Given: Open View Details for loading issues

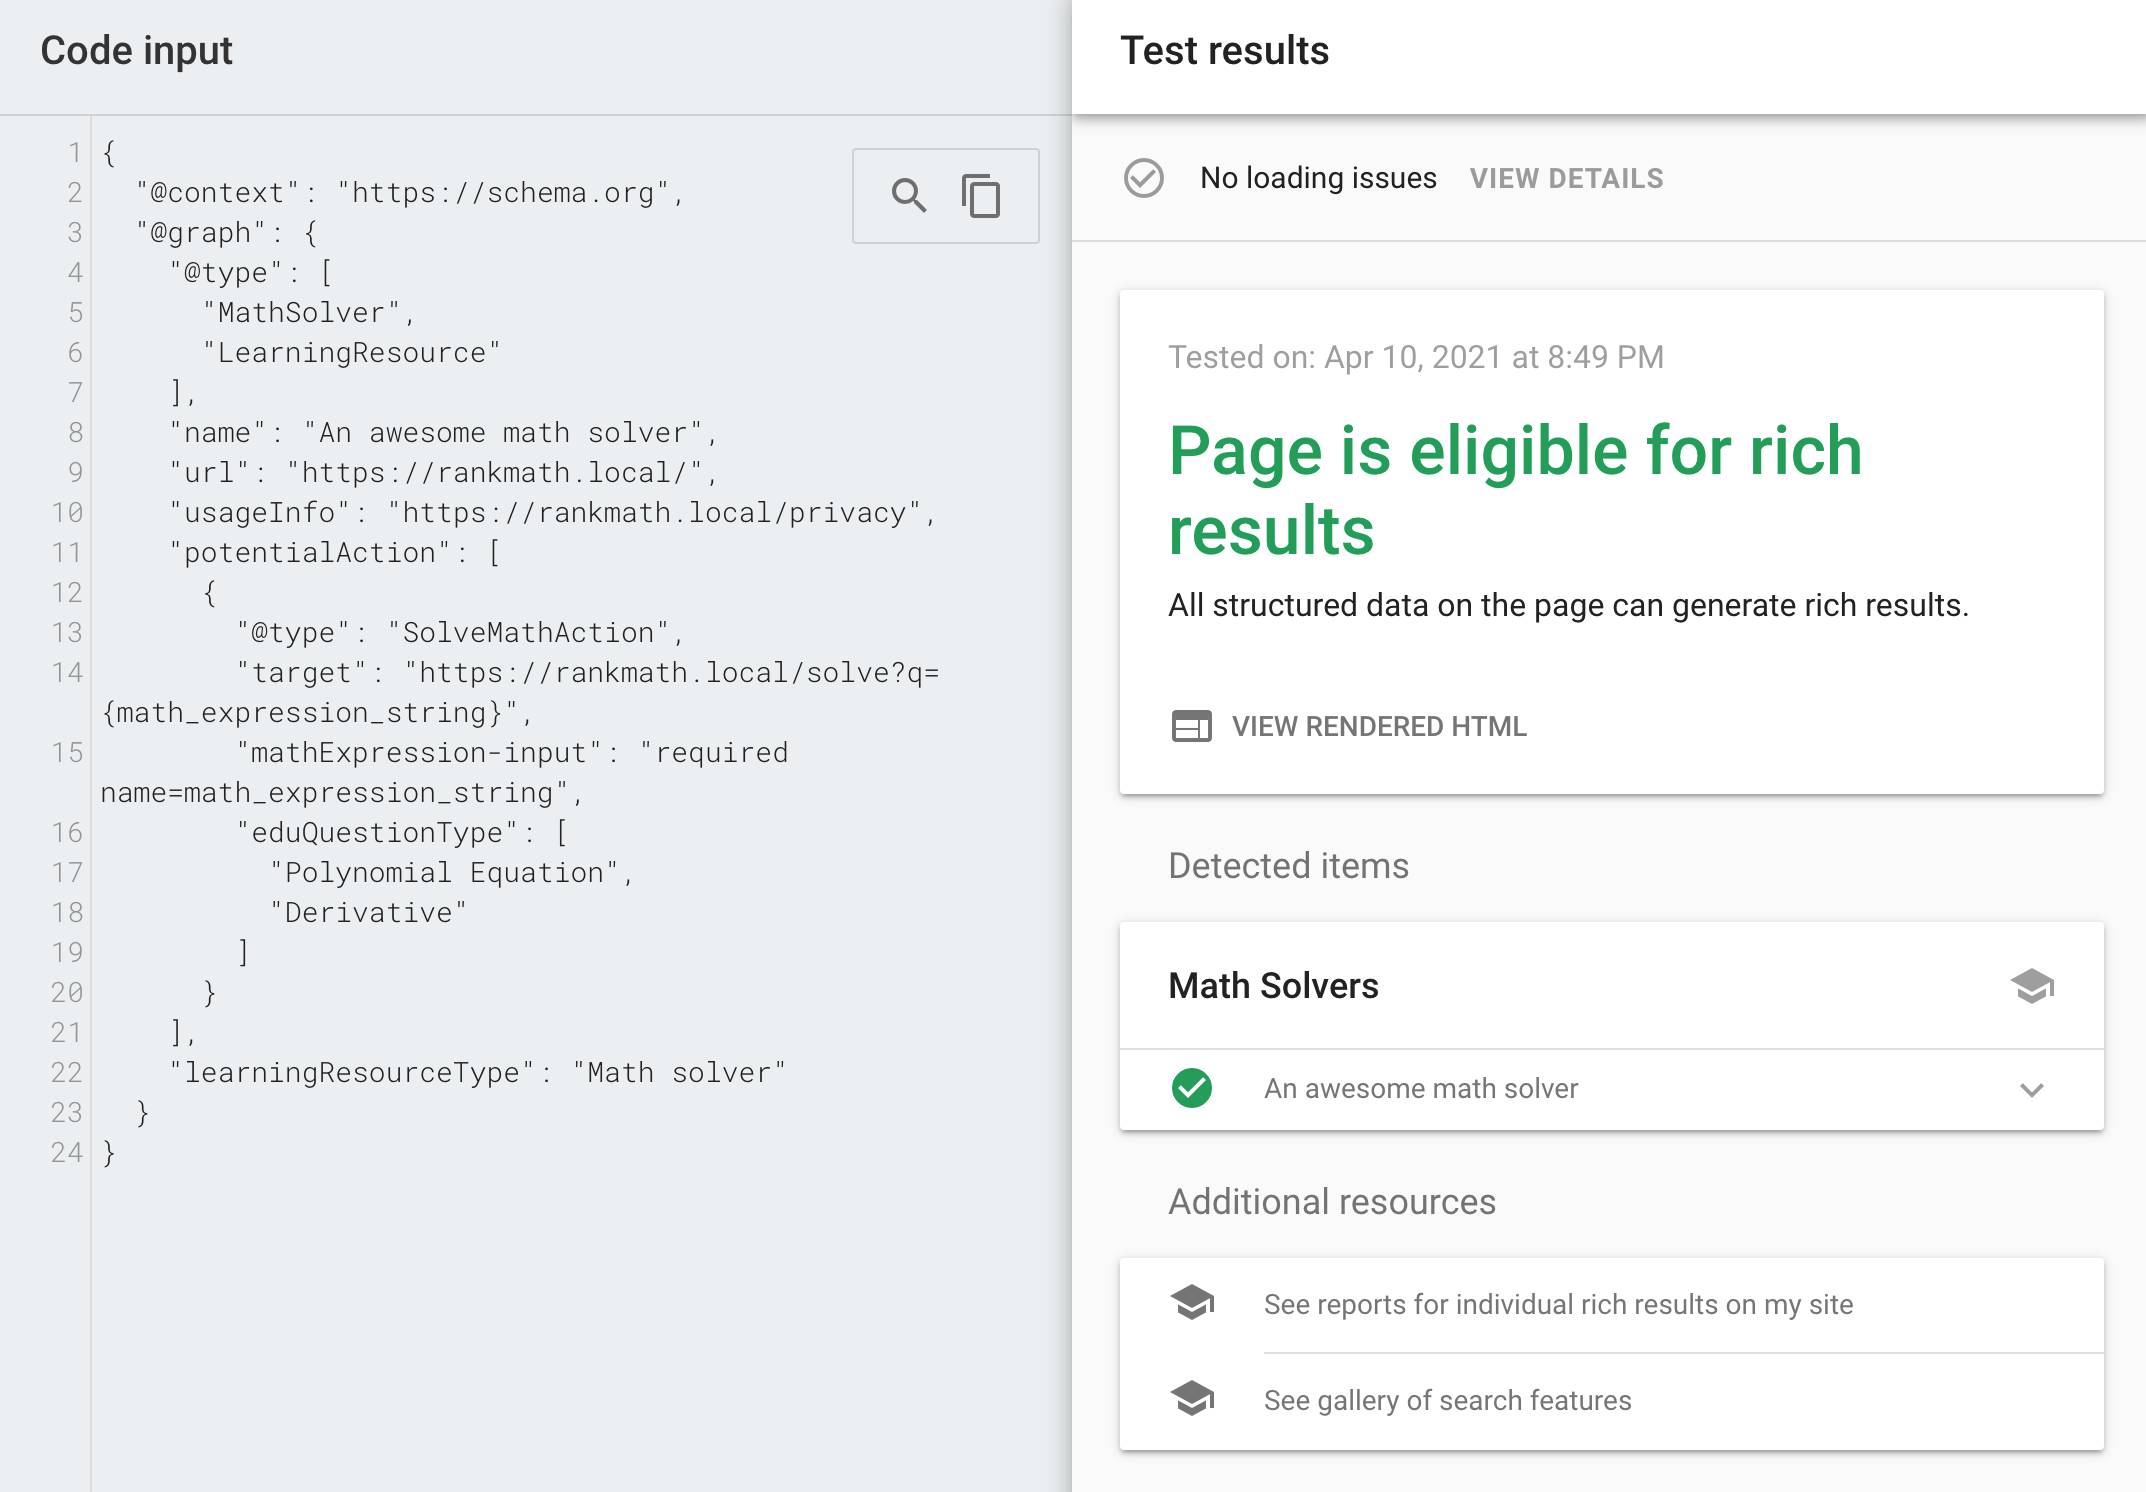Looking at the screenshot, I should (x=1566, y=178).
